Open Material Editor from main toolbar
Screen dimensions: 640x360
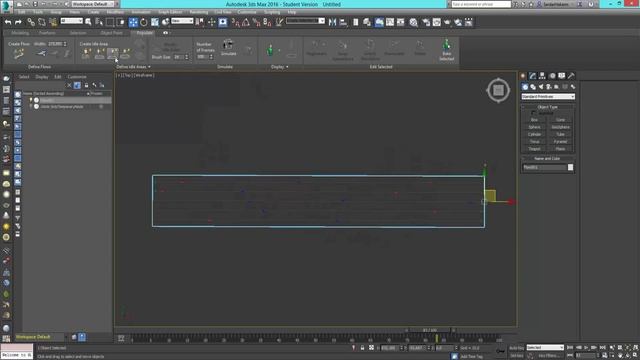[413, 22]
